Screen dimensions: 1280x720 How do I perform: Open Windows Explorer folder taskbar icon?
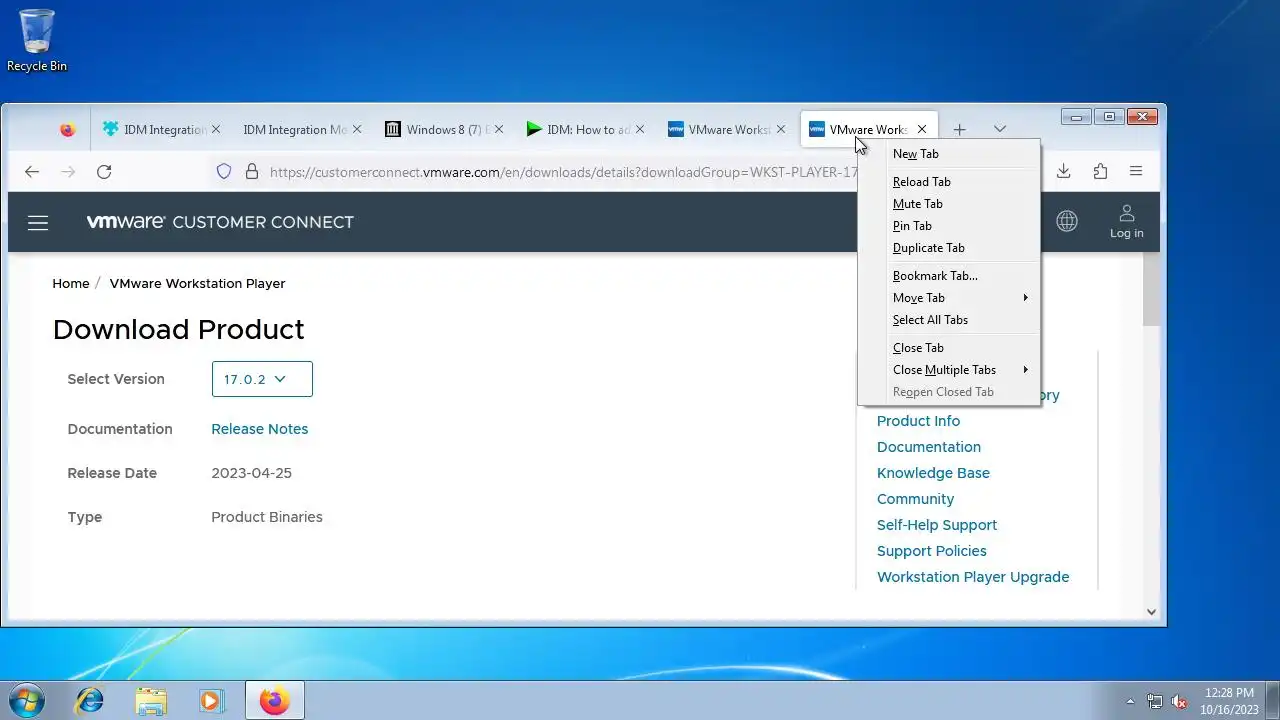151,701
